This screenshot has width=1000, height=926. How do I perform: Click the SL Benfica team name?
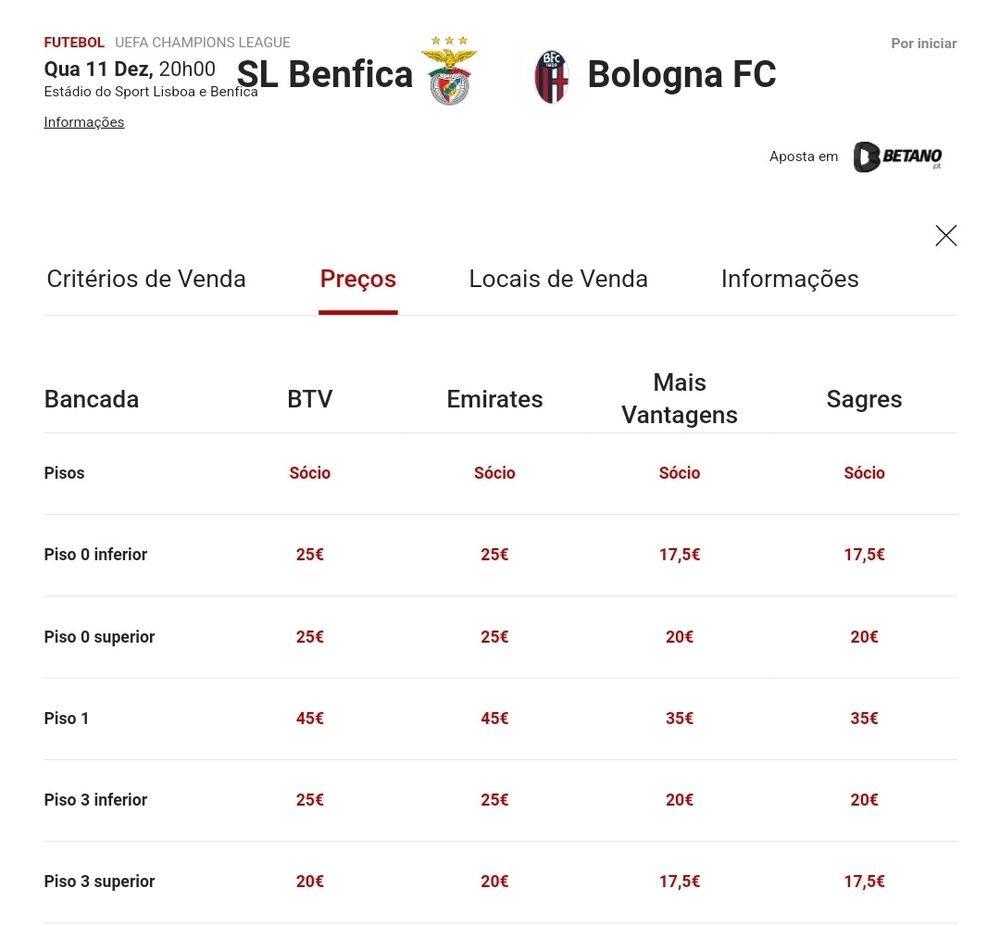point(324,75)
